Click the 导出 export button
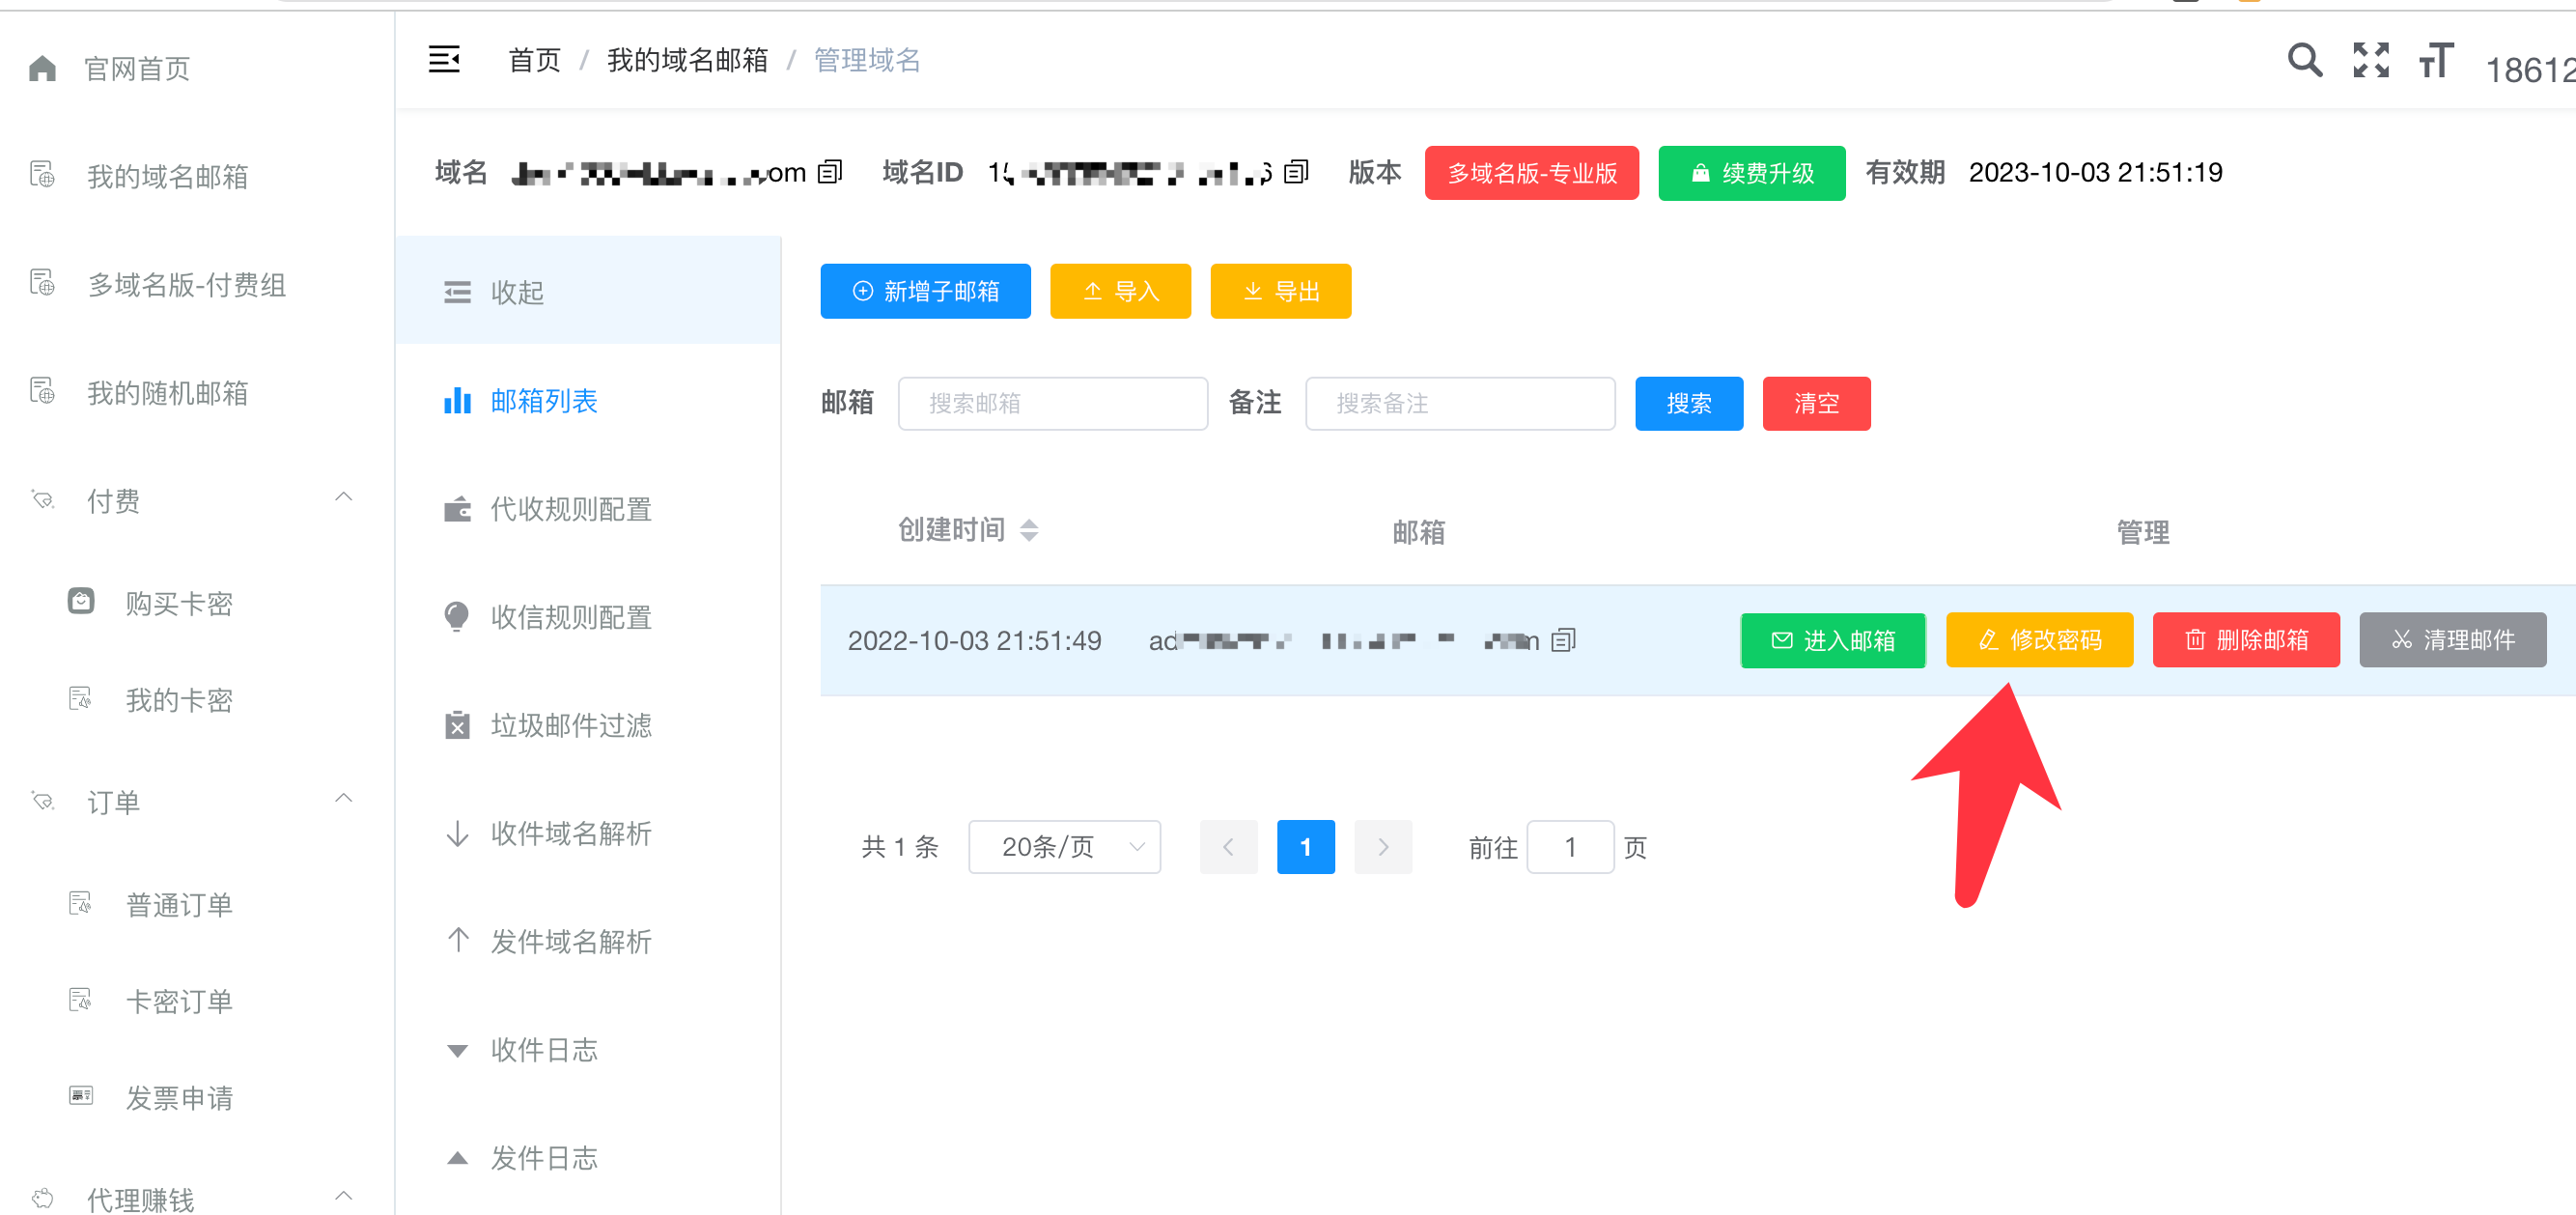The width and height of the screenshot is (2576, 1215). coord(1280,291)
